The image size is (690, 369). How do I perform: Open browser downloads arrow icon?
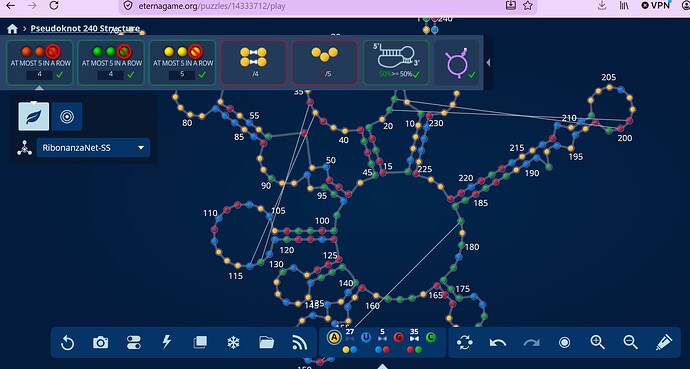click(x=602, y=5)
